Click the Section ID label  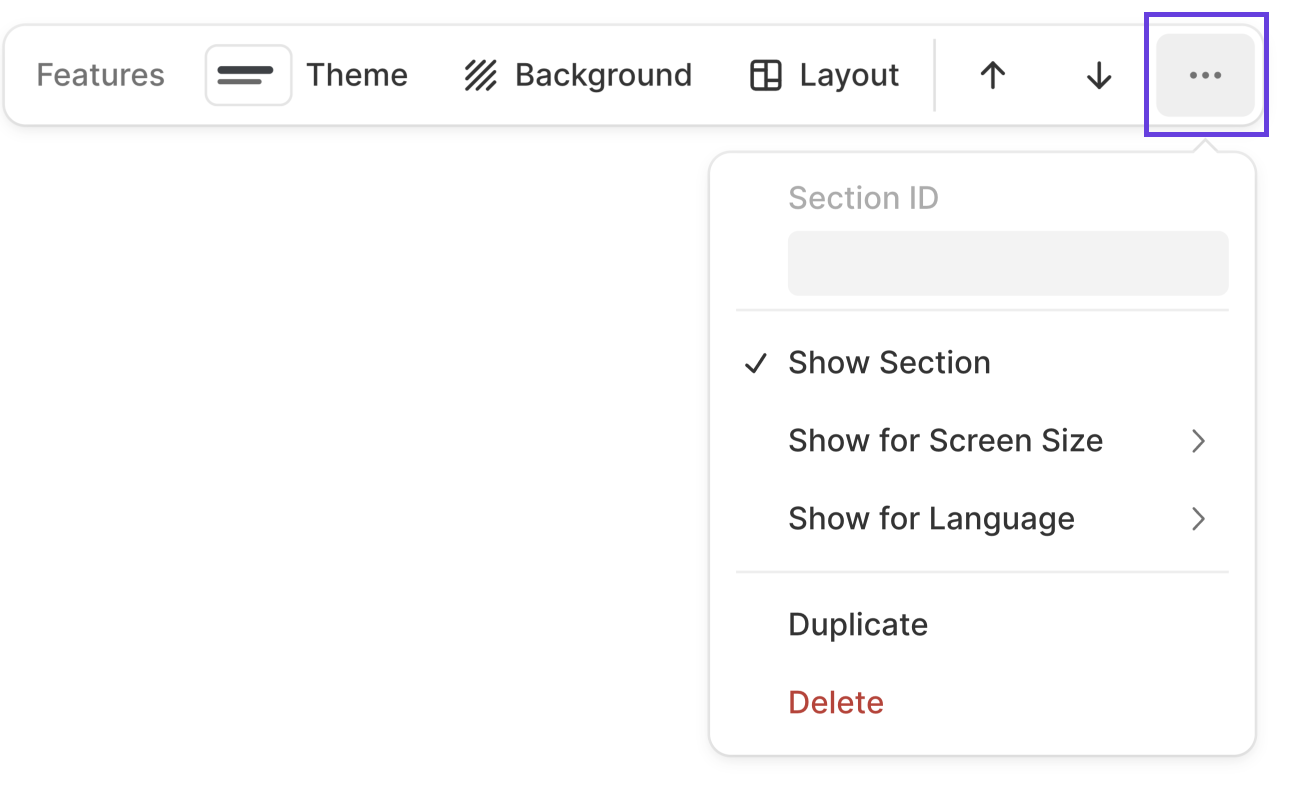pyautogui.click(x=863, y=197)
